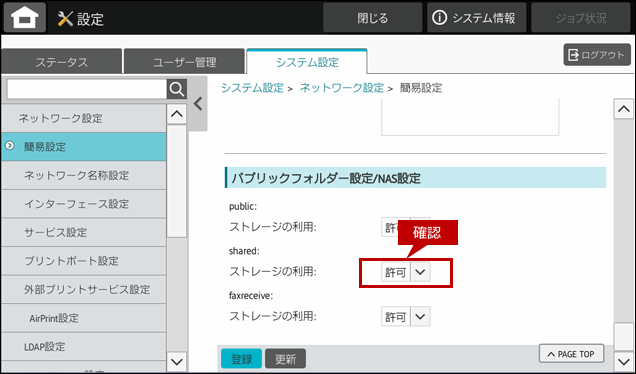
Task: Switch to ステータス tab
Action: point(61,62)
